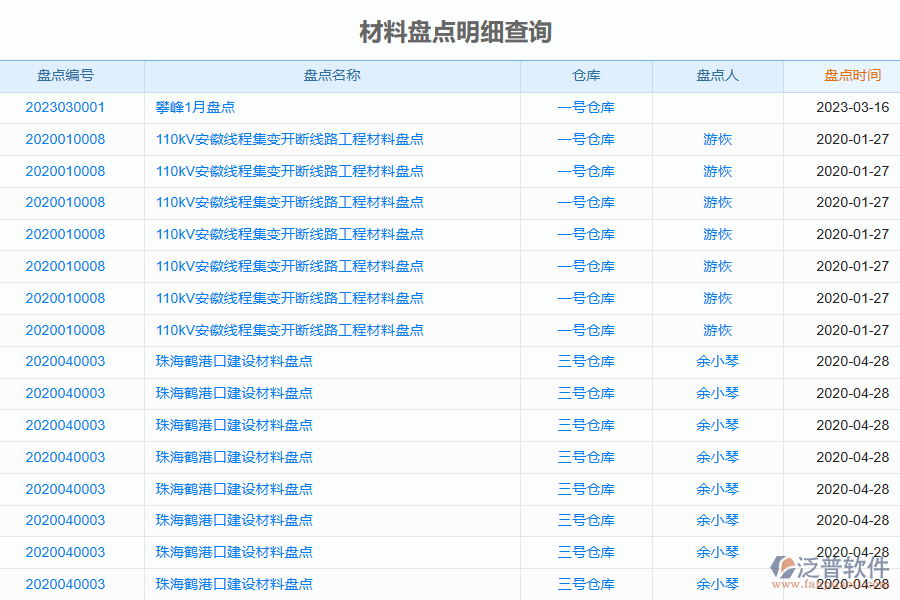
Task: View 珠海鹤港口建设材料盘点 details
Action: (234, 361)
